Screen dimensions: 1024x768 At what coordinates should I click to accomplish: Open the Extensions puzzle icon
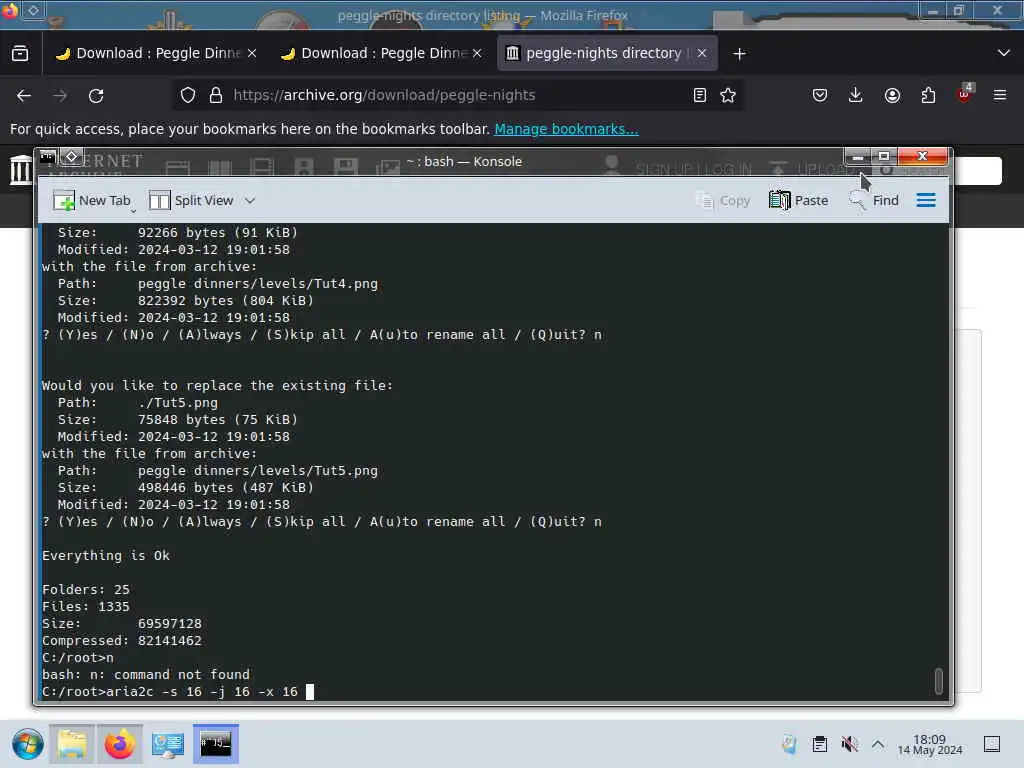(x=928, y=96)
